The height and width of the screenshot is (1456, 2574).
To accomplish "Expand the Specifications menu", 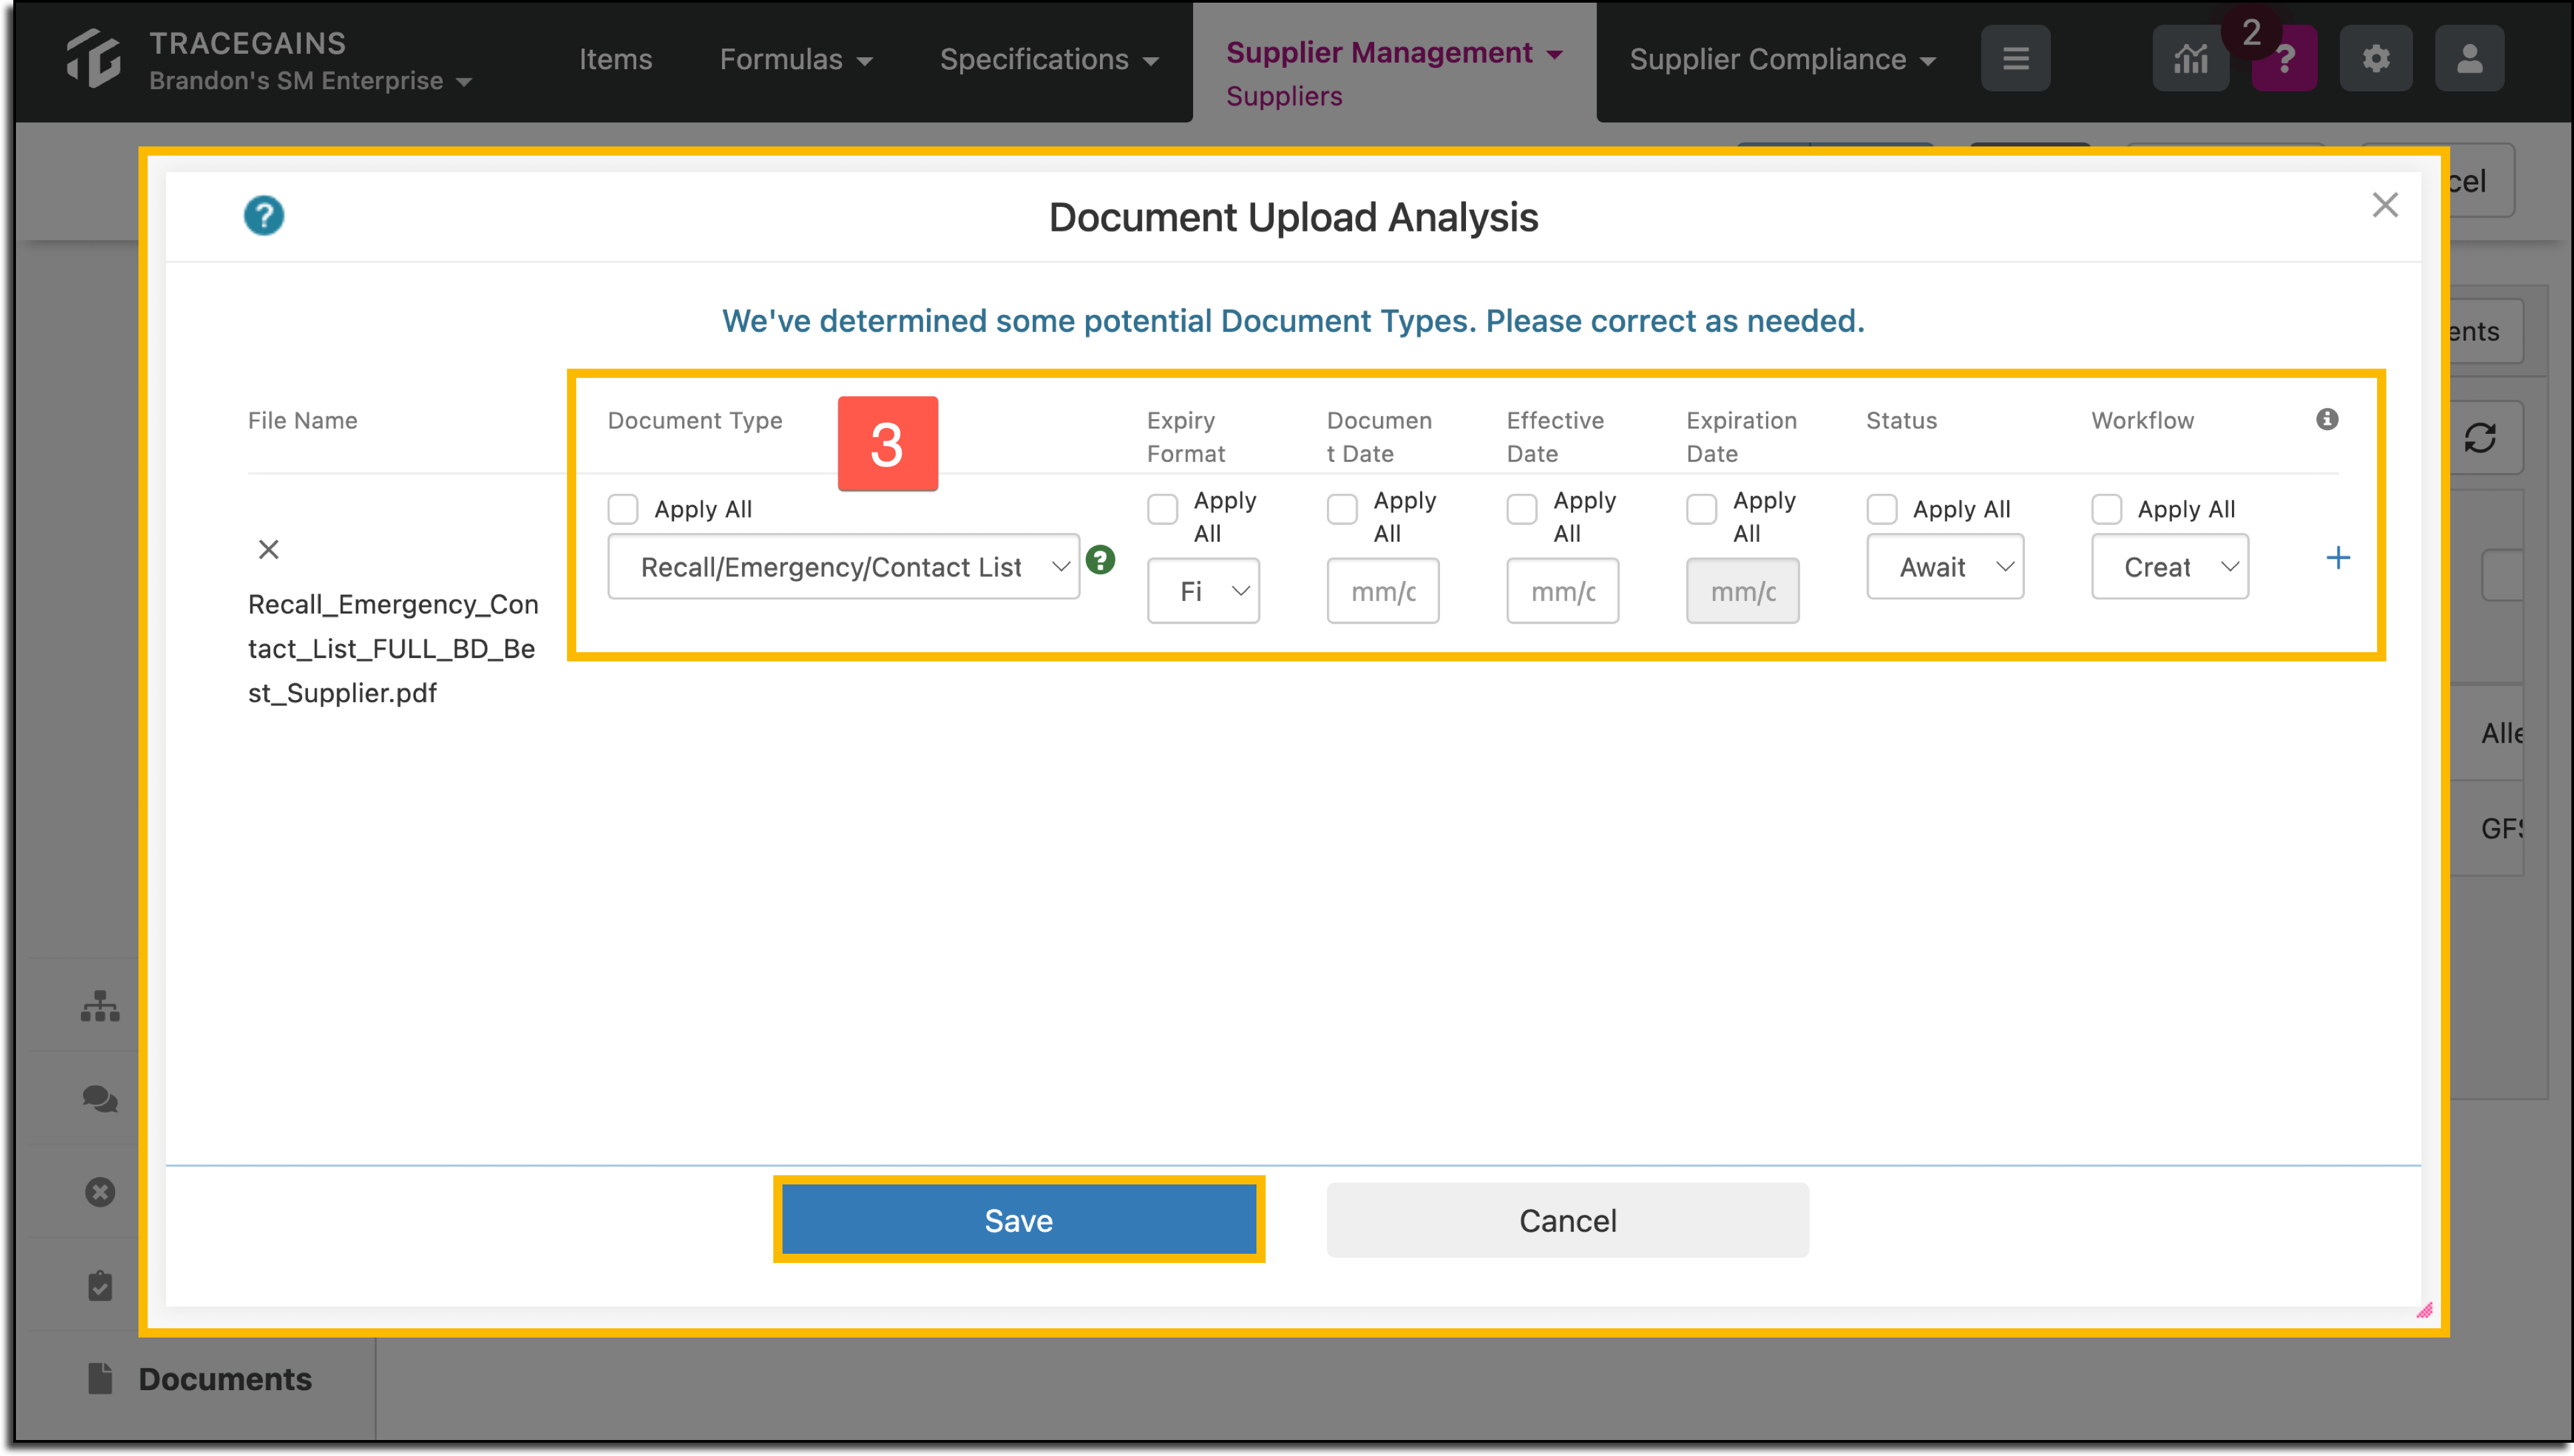I will click(1049, 59).
